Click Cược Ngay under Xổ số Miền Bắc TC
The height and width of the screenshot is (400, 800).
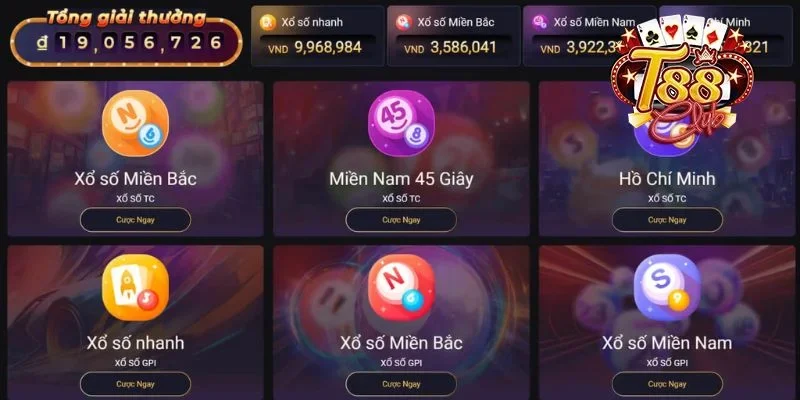[x=135, y=220]
